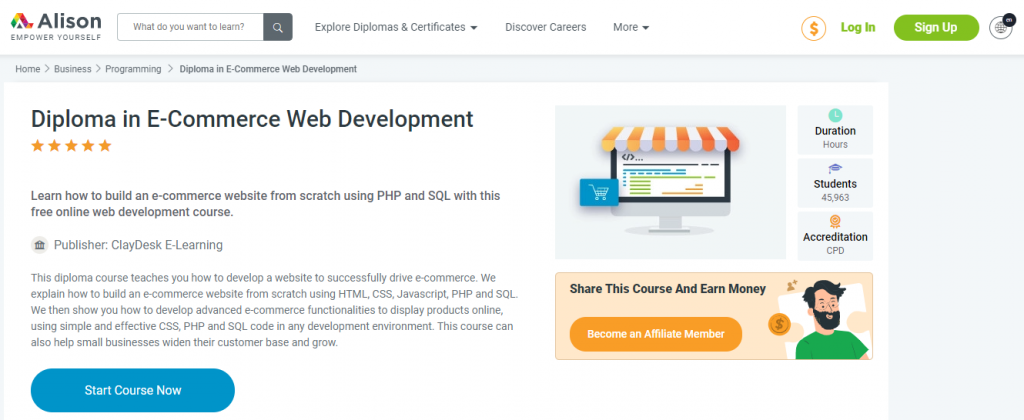
Task: Expand Explore Diplomas & Certificates menu
Action: [x=396, y=27]
